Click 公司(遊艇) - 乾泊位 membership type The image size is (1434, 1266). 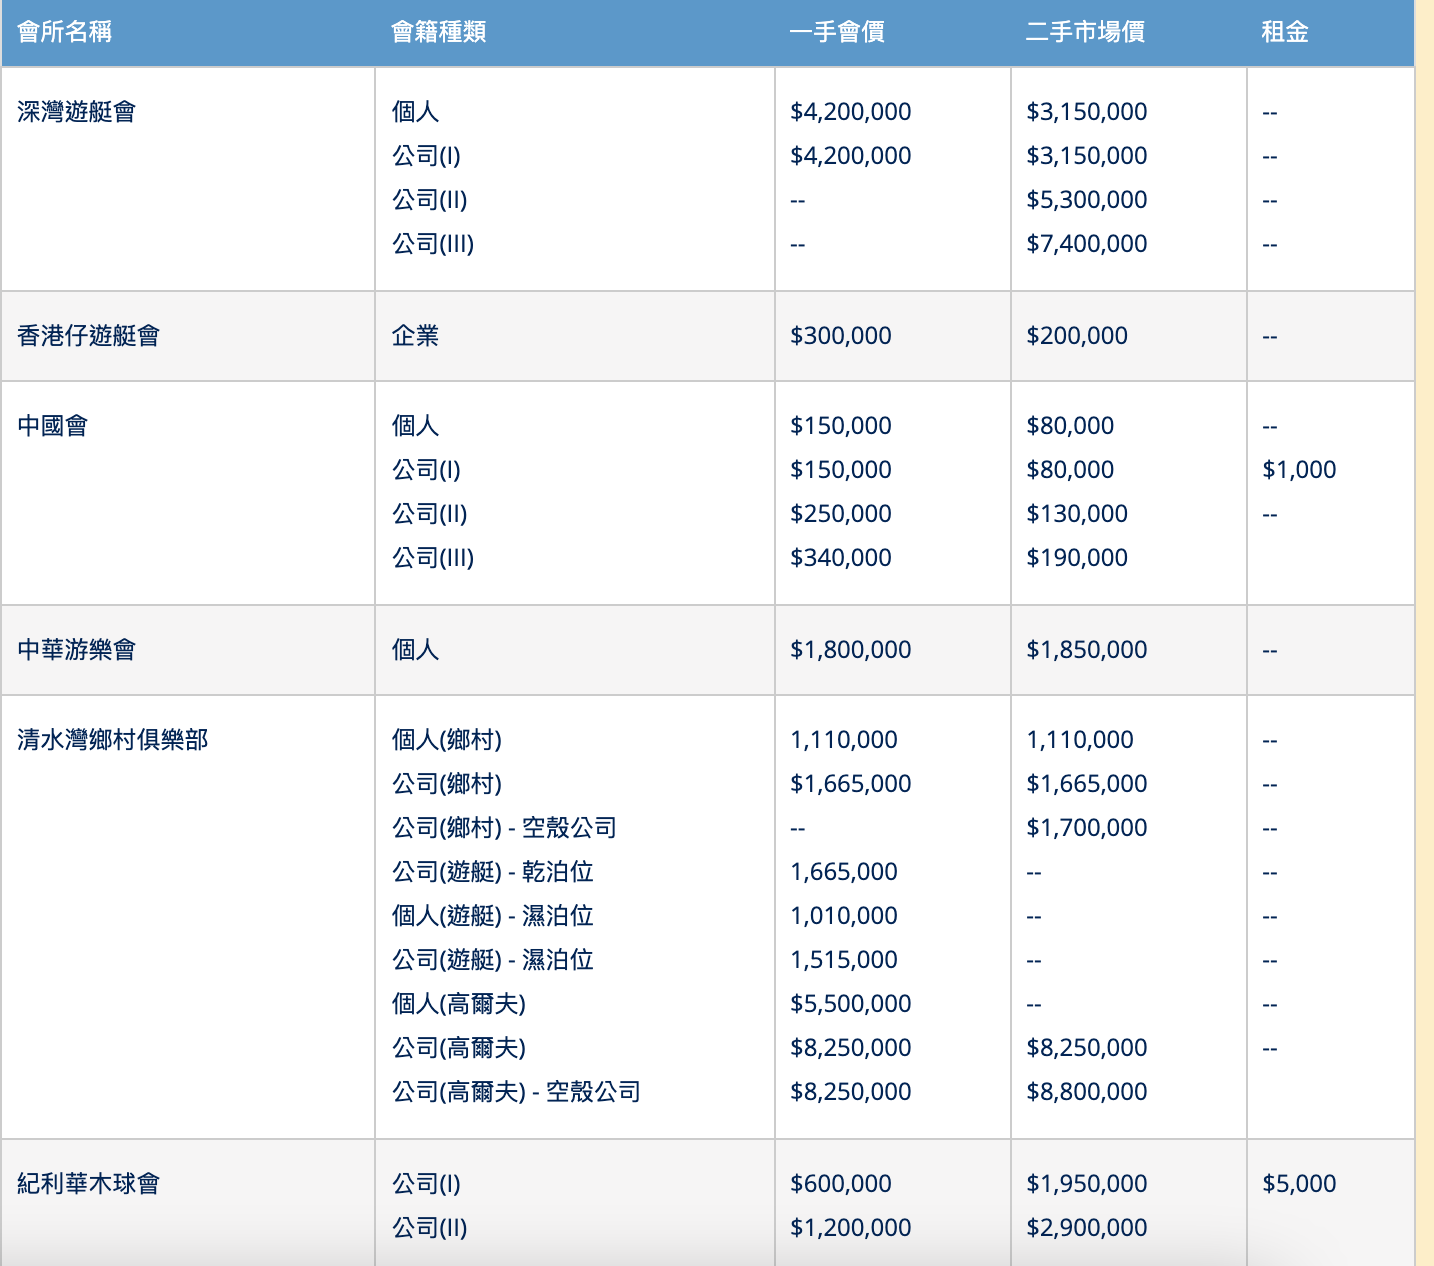pyautogui.click(x=492, y=872)
